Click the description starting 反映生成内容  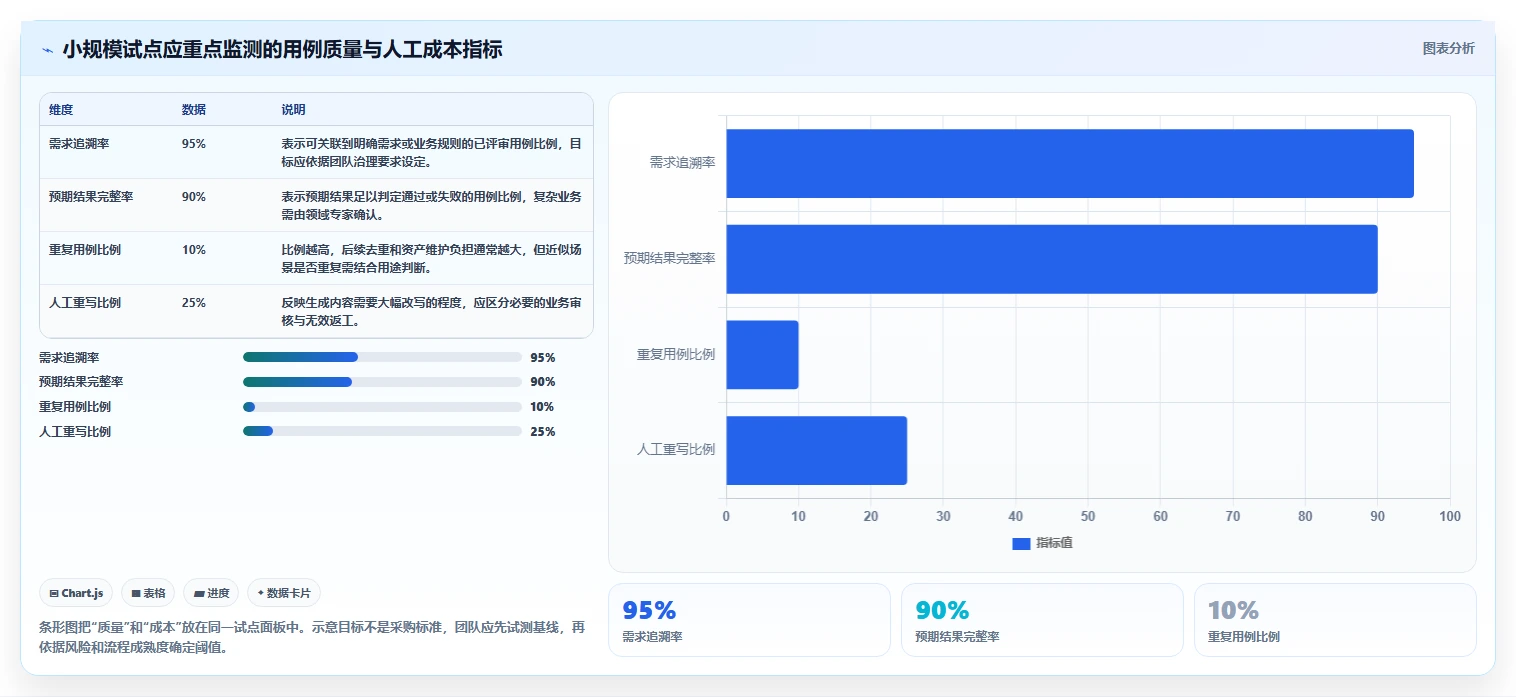coord(432,311)
